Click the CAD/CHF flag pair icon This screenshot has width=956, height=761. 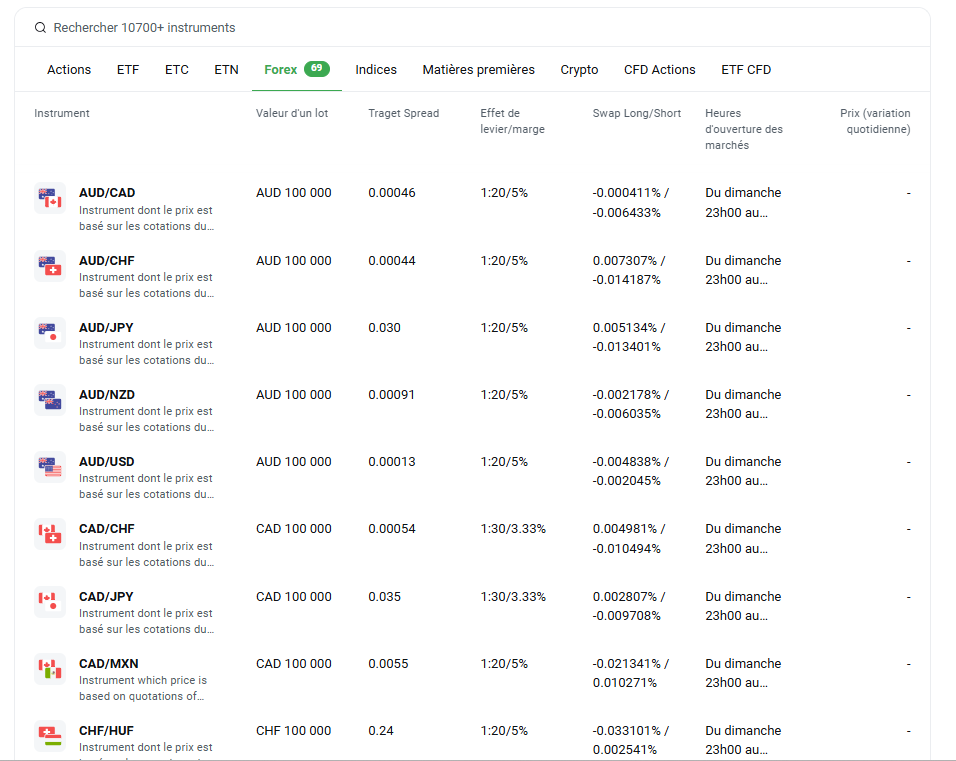(x=50, y=534)
